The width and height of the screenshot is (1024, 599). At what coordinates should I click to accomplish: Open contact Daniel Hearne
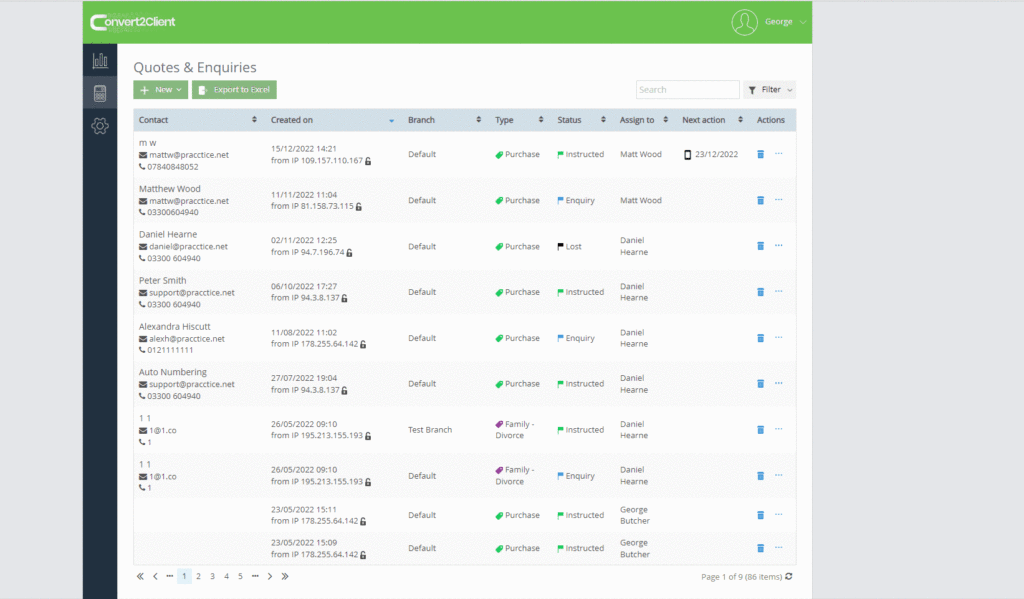pos(168,235)
